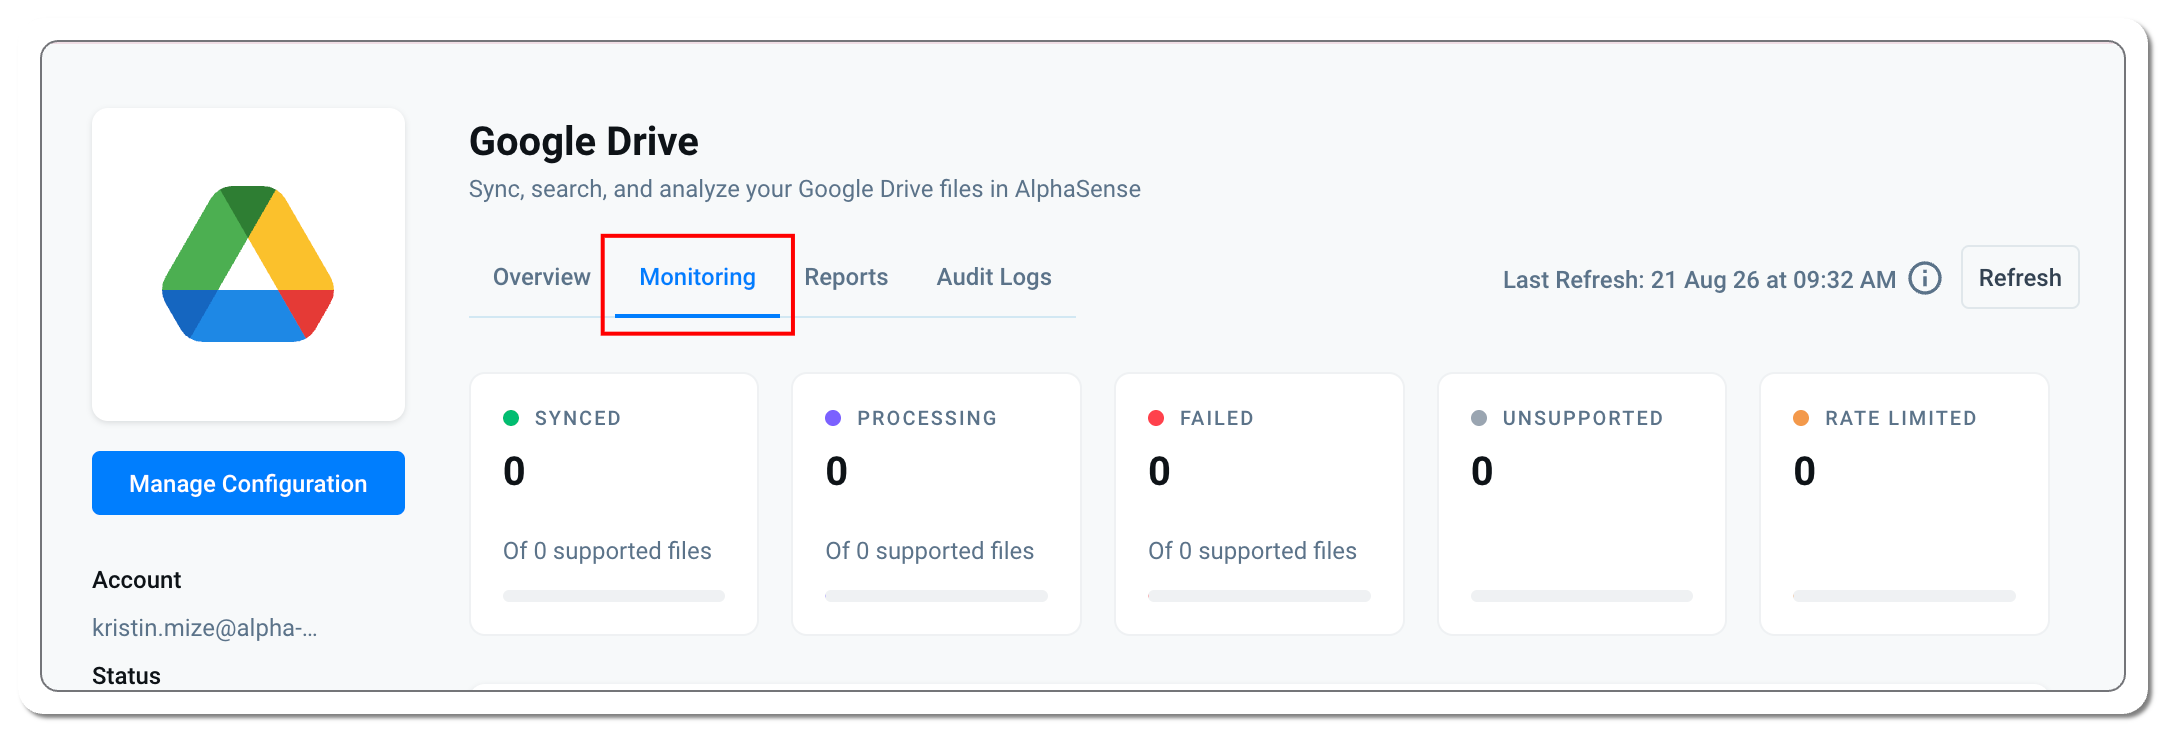Click the account email kristin.mize@alpha-…
2166x732 pixels.
[x=205, y=628]
